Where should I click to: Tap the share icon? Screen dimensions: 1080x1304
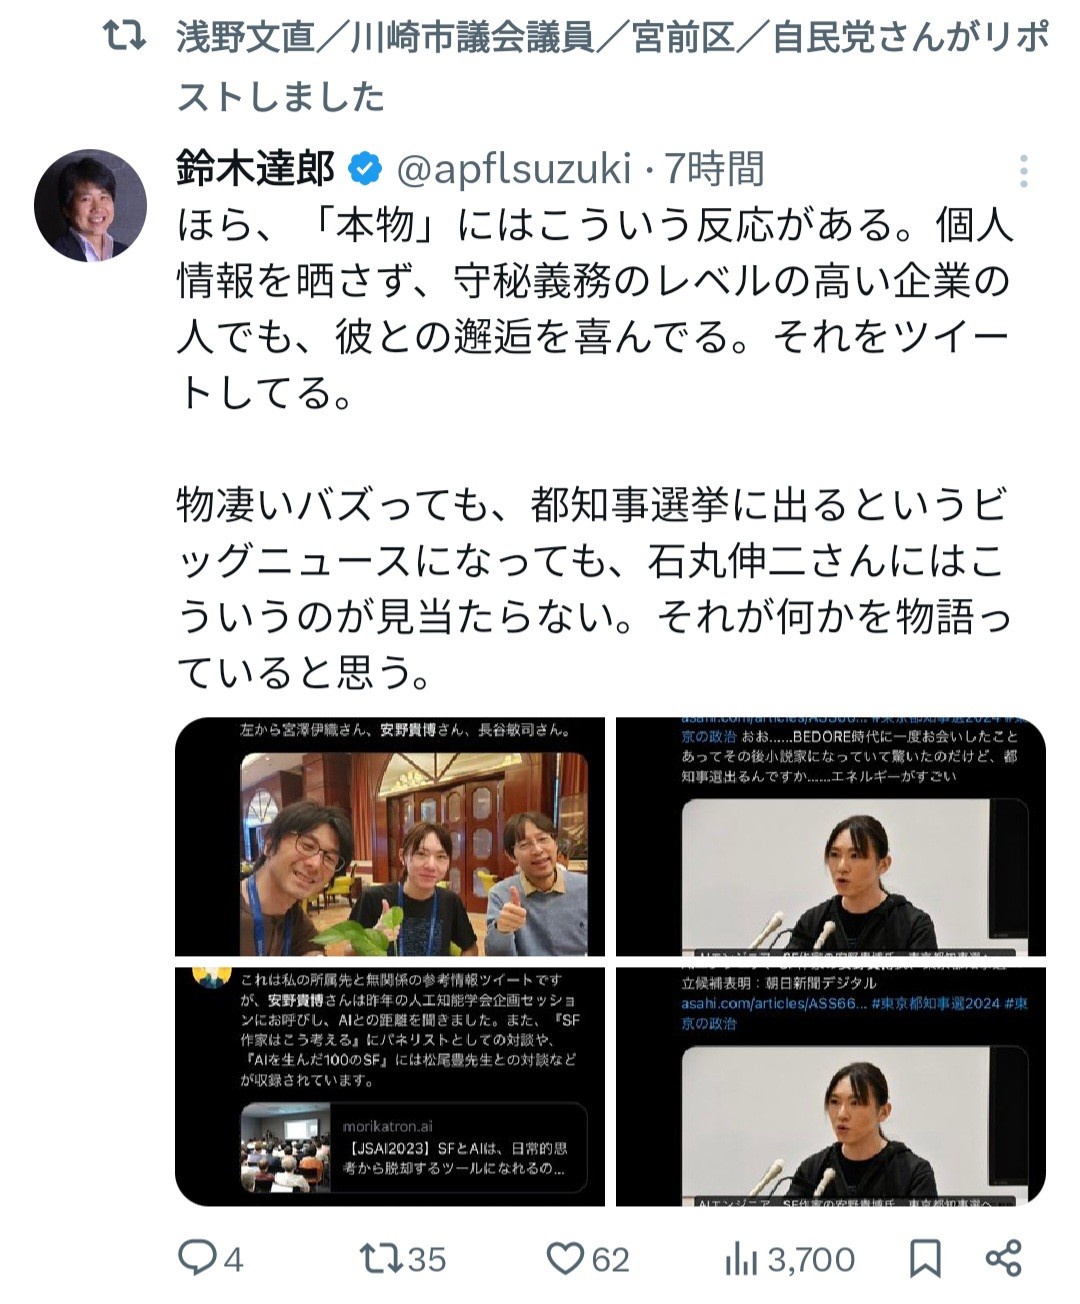coord(1003,1258)
